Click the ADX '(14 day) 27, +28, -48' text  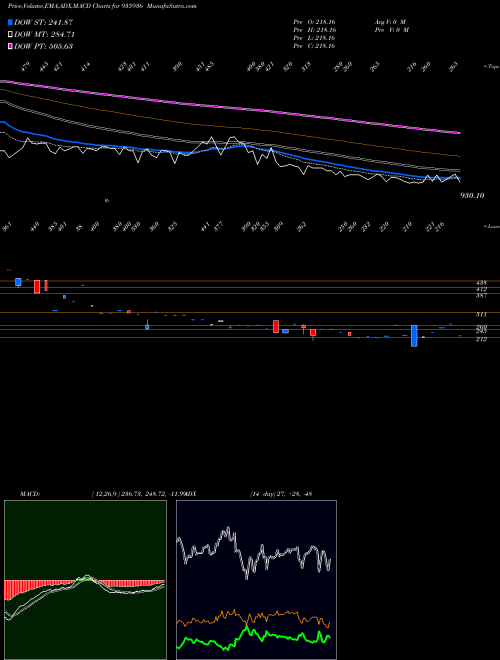click(x=281, y=494)
